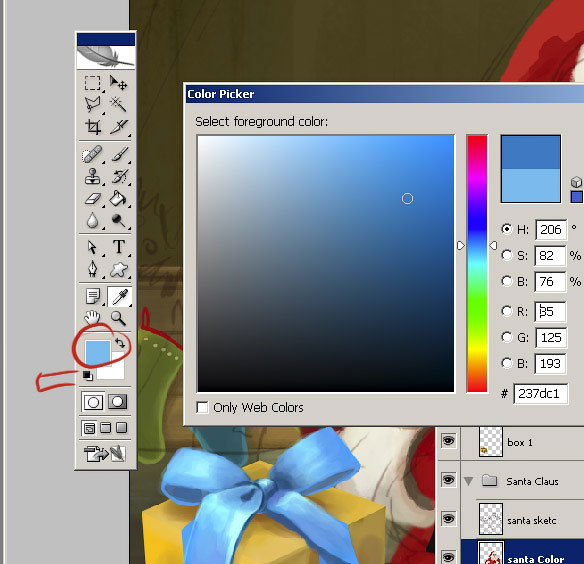Image resolution: width=584 pixels, height=564 pixels.
Task: Switch to Standard Mode editing
Action: click(93, 402)
